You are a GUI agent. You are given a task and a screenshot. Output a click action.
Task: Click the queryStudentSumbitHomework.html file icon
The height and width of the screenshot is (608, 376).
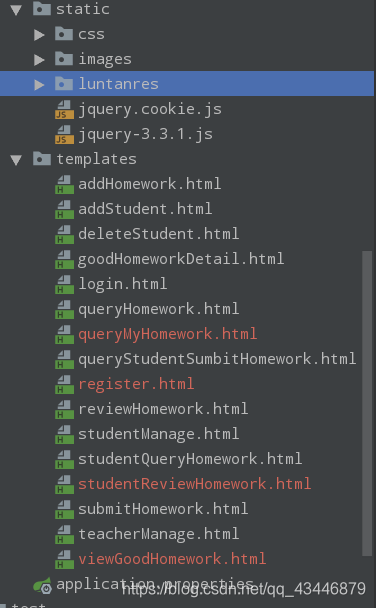point(64,359)
